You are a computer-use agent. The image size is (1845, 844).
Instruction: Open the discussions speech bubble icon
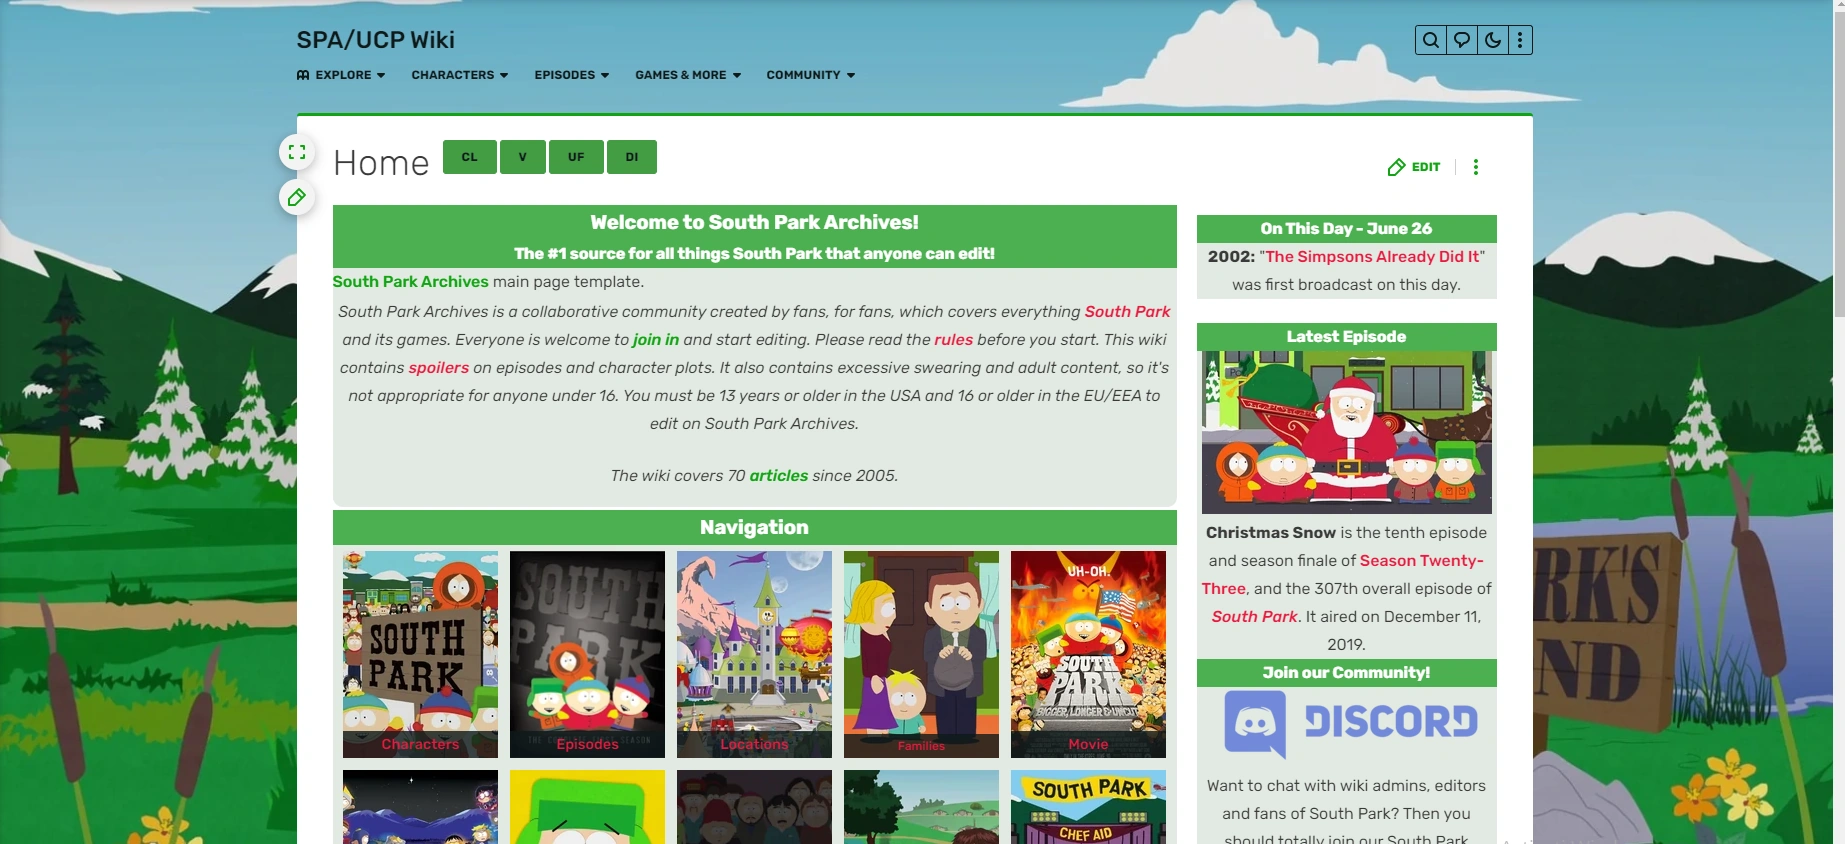(x=1462, y=40)
